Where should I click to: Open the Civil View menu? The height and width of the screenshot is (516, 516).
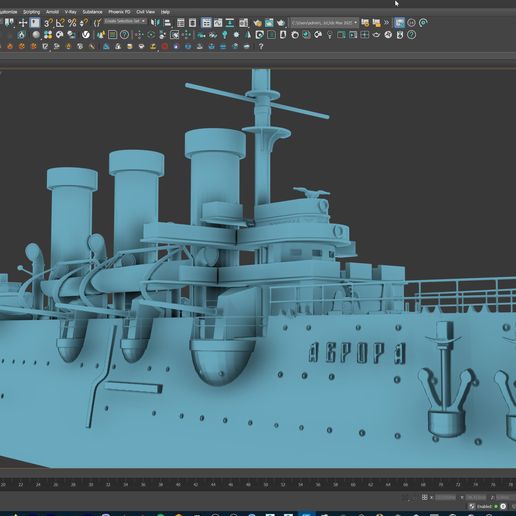pyautogui.click(x=146, y=12)
